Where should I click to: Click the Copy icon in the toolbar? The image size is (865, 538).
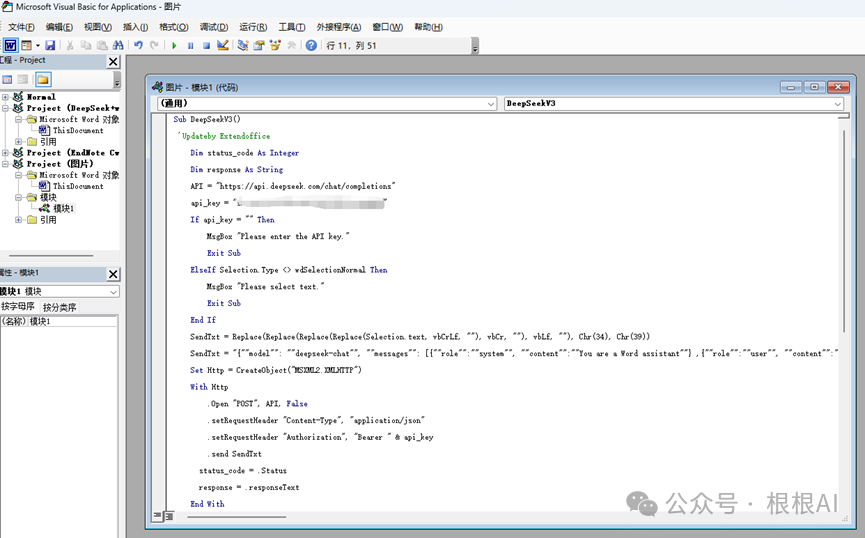pyautogui.click(x=86, y=45)
